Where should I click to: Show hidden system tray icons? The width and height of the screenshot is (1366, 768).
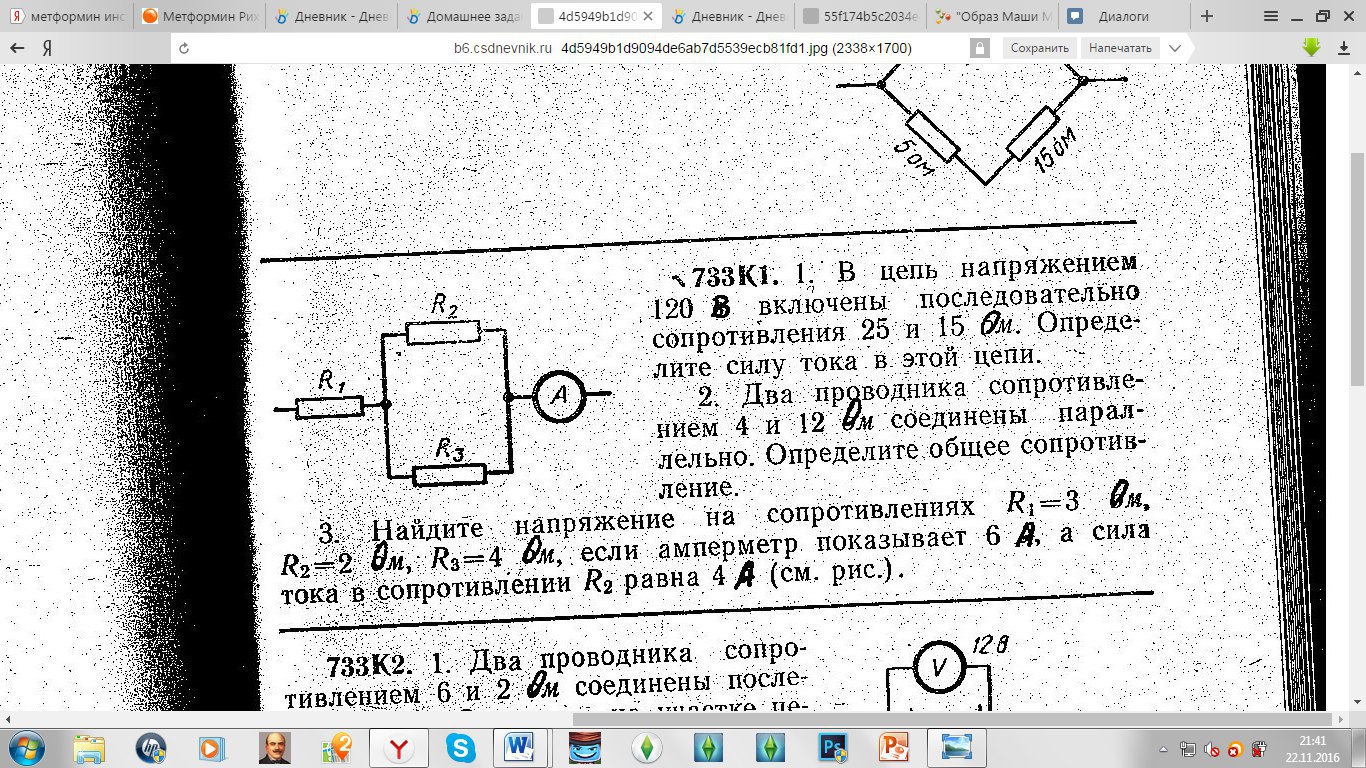point(1161,748)
